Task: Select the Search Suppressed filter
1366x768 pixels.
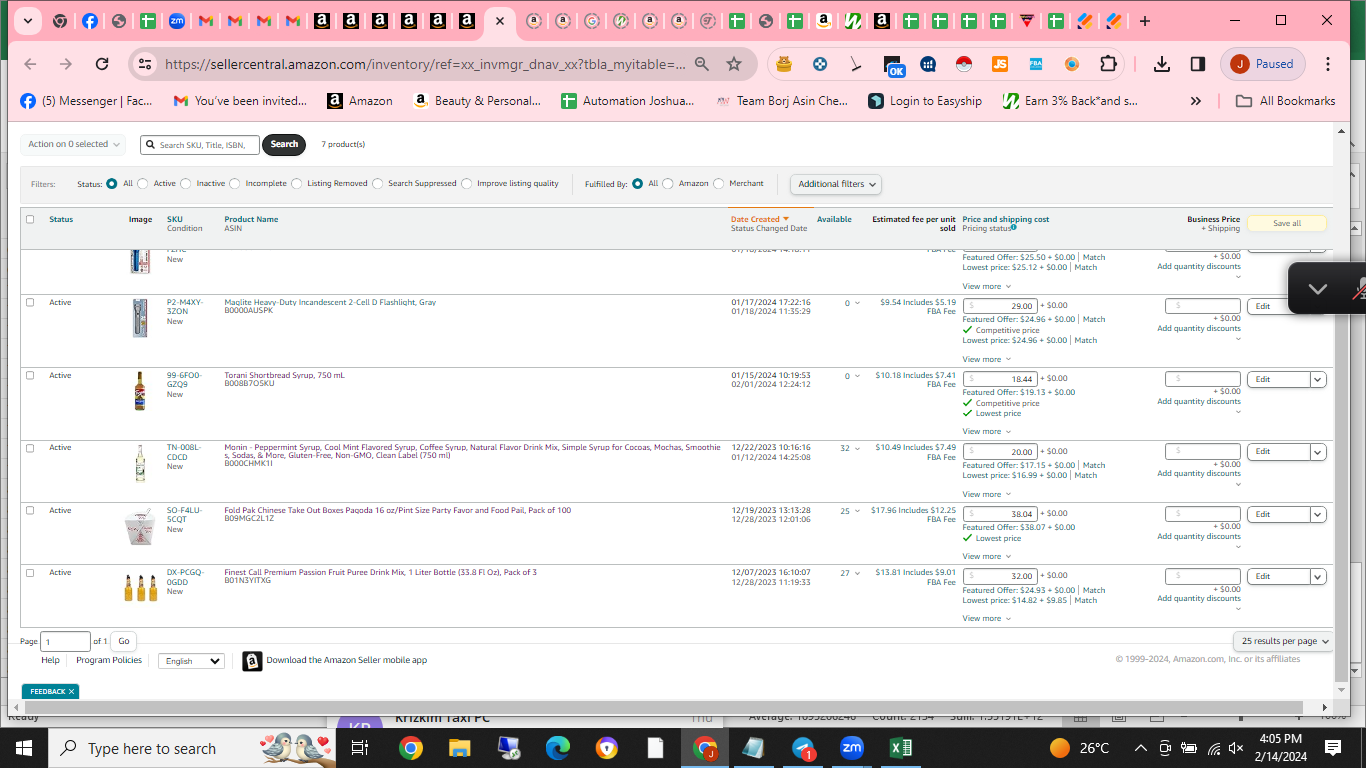Action: (x=377, y=184)
